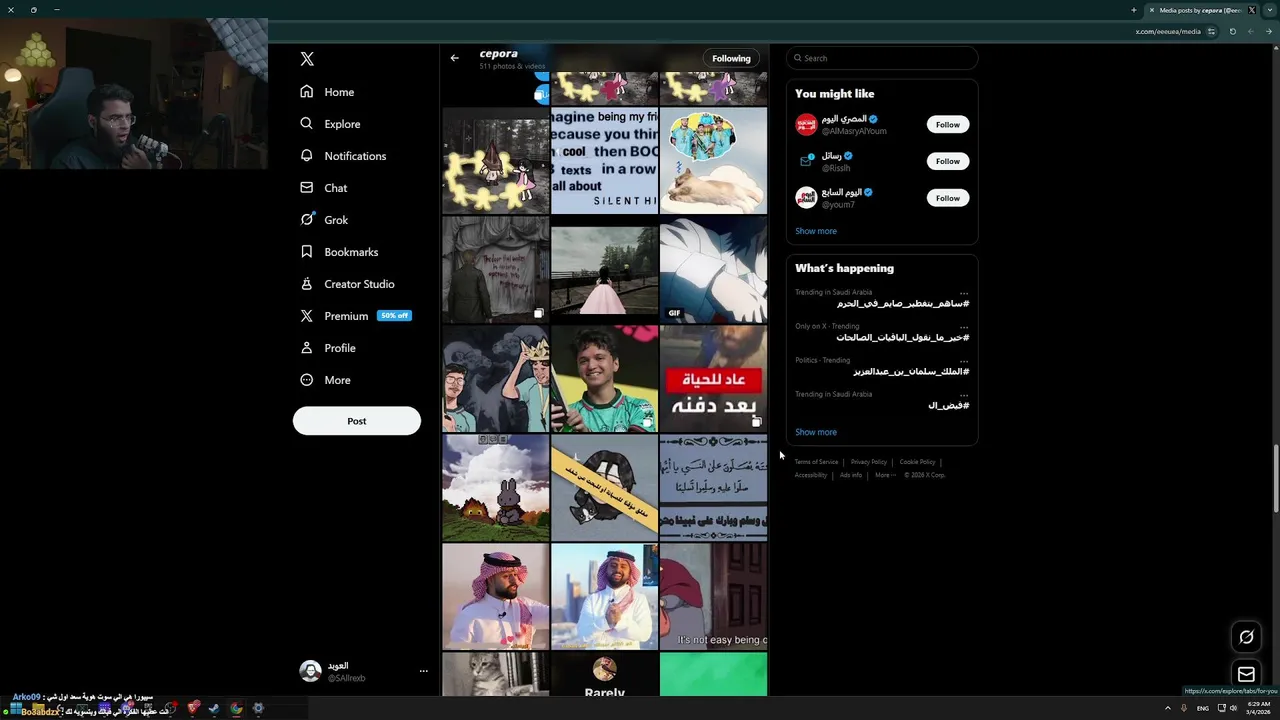Follow the @youm7 account

(947, 198)
